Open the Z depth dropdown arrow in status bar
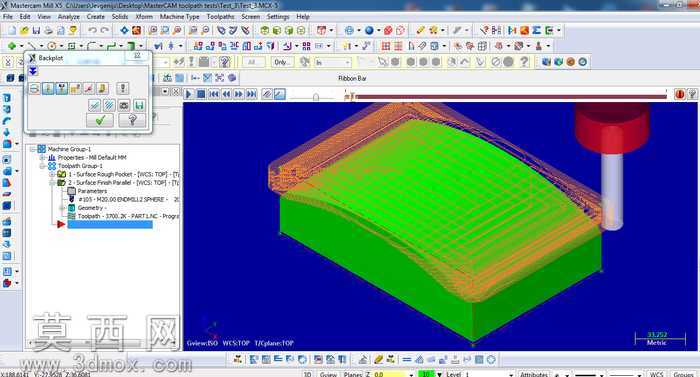700x377 pixels. click(x=411, y=374)
